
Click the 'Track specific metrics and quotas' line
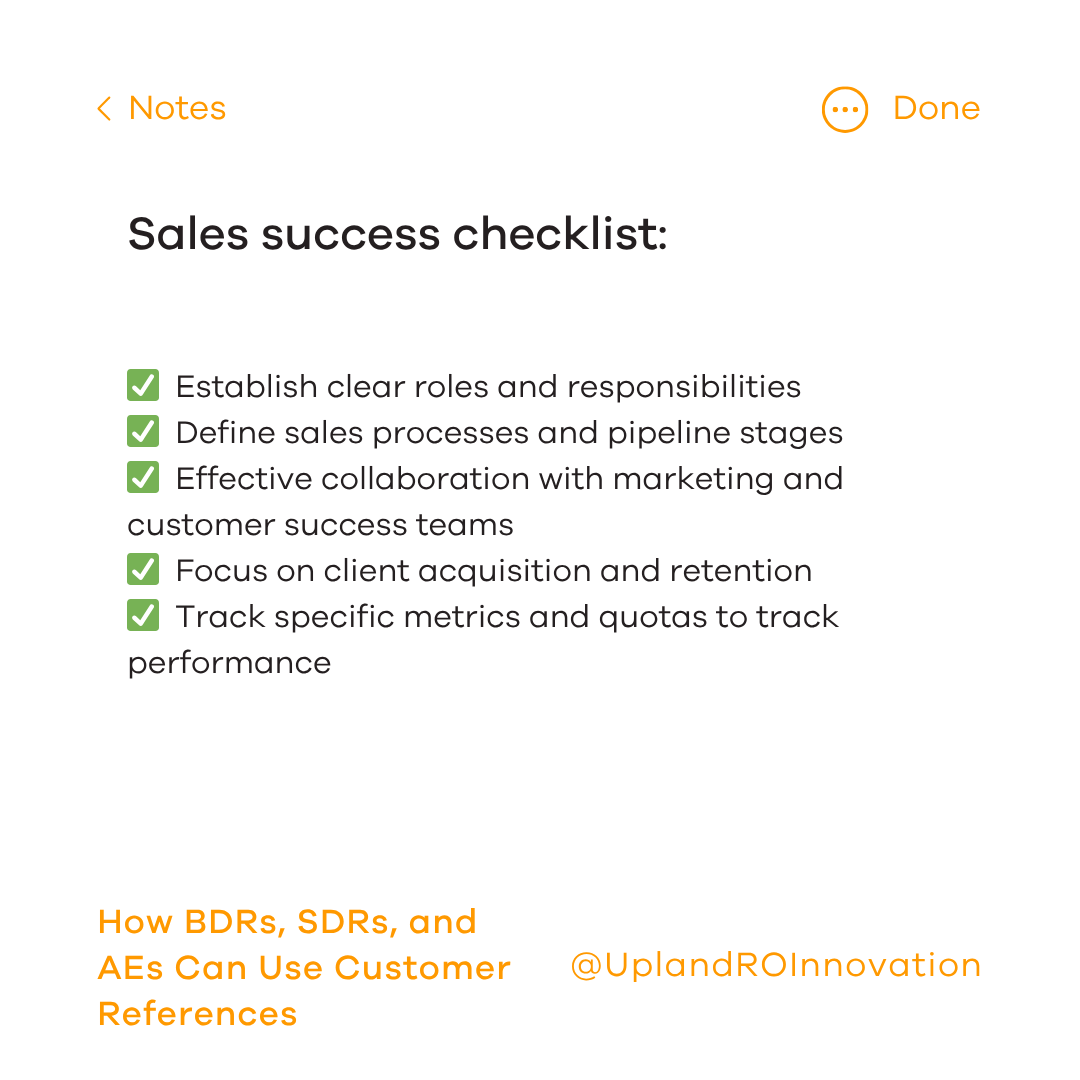(x=506, y=617)
